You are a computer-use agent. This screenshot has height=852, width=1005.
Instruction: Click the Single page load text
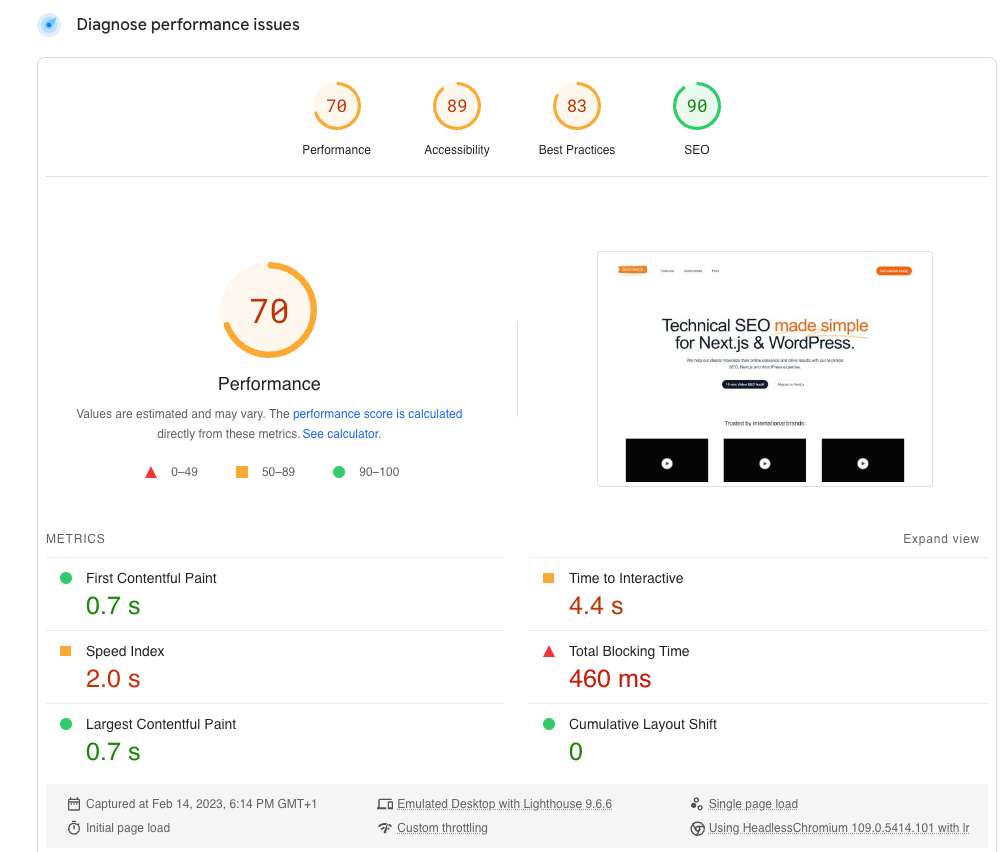point(753,804)
